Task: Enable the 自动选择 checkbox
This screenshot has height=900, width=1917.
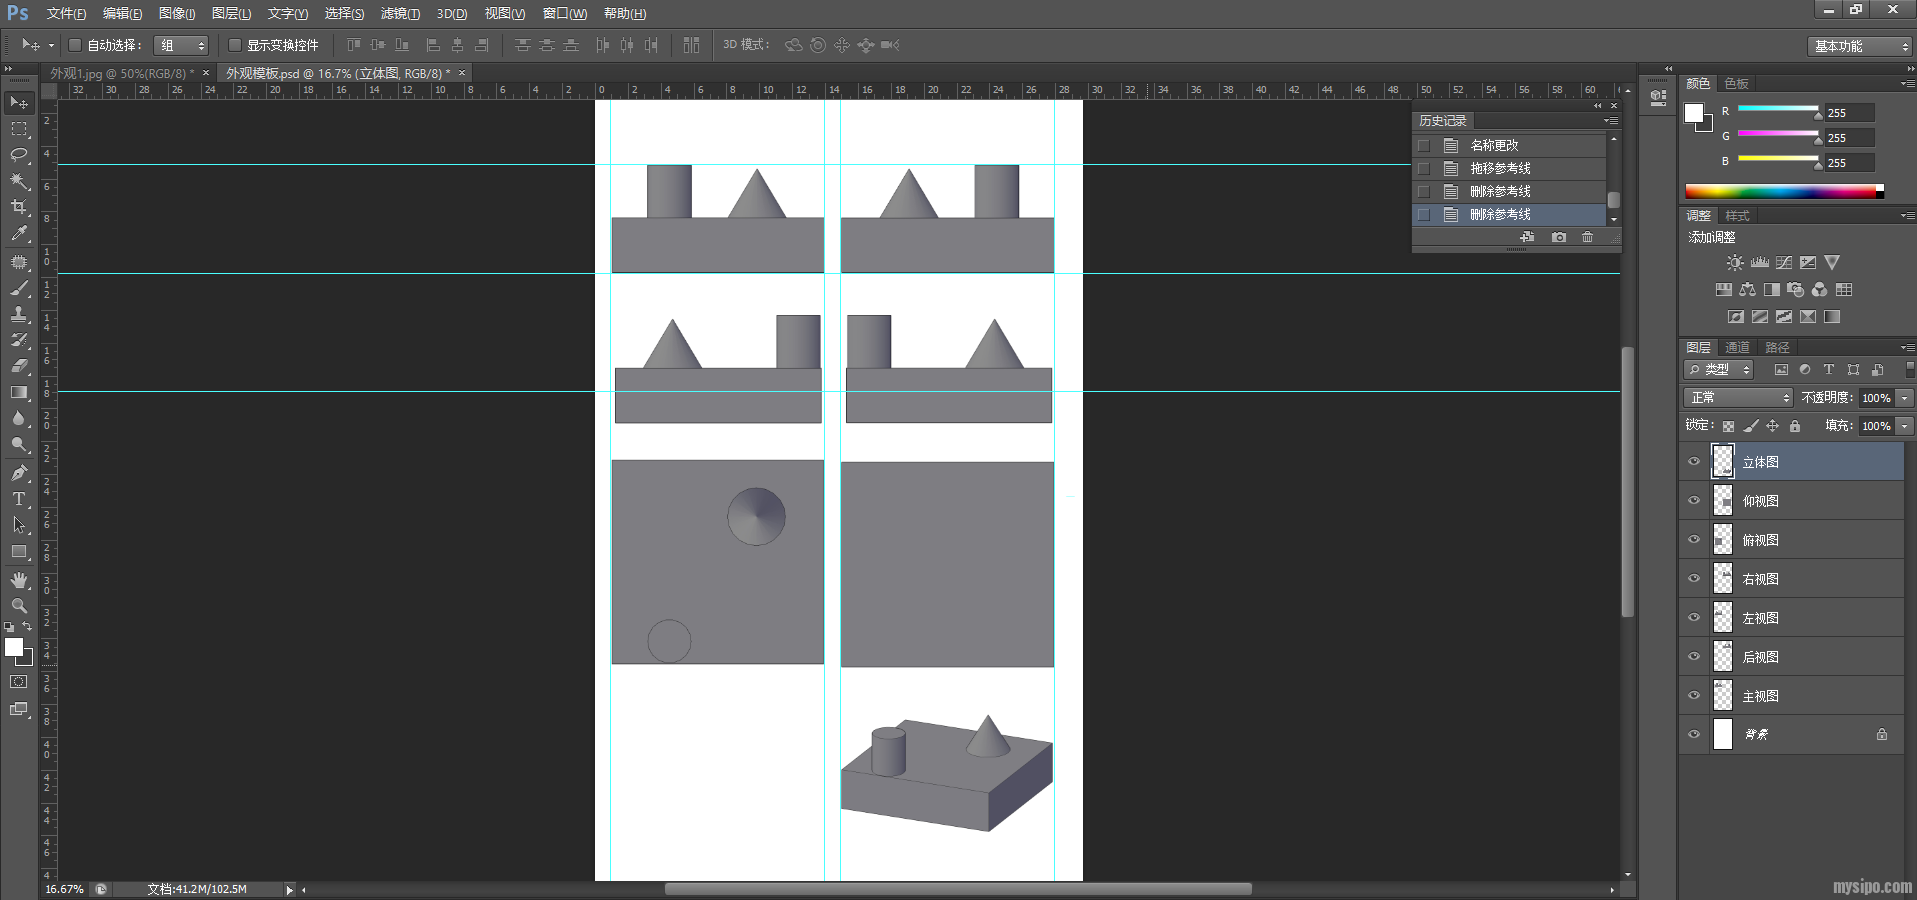Action: pos(75,45)
